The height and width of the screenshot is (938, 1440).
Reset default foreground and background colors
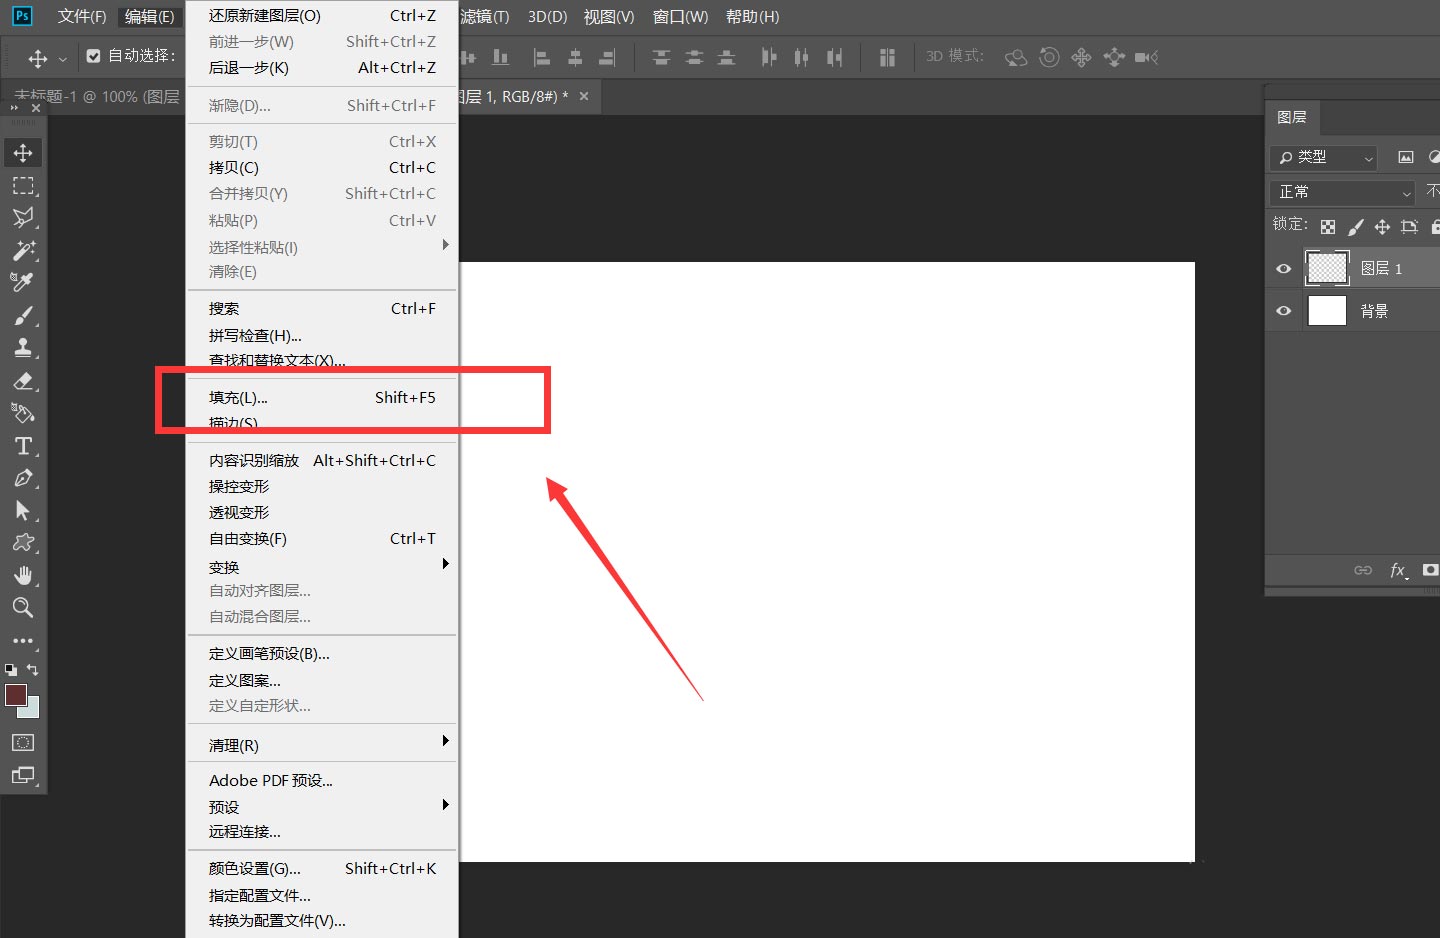[x=11, y=670]
